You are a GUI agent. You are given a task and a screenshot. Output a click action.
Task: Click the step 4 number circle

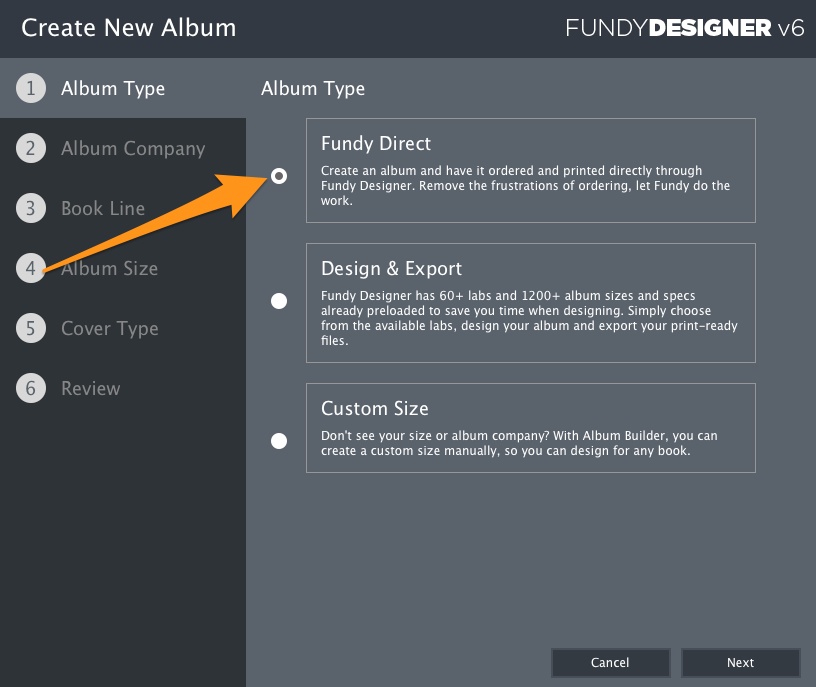pyautogui.click(x=31, y=268)
